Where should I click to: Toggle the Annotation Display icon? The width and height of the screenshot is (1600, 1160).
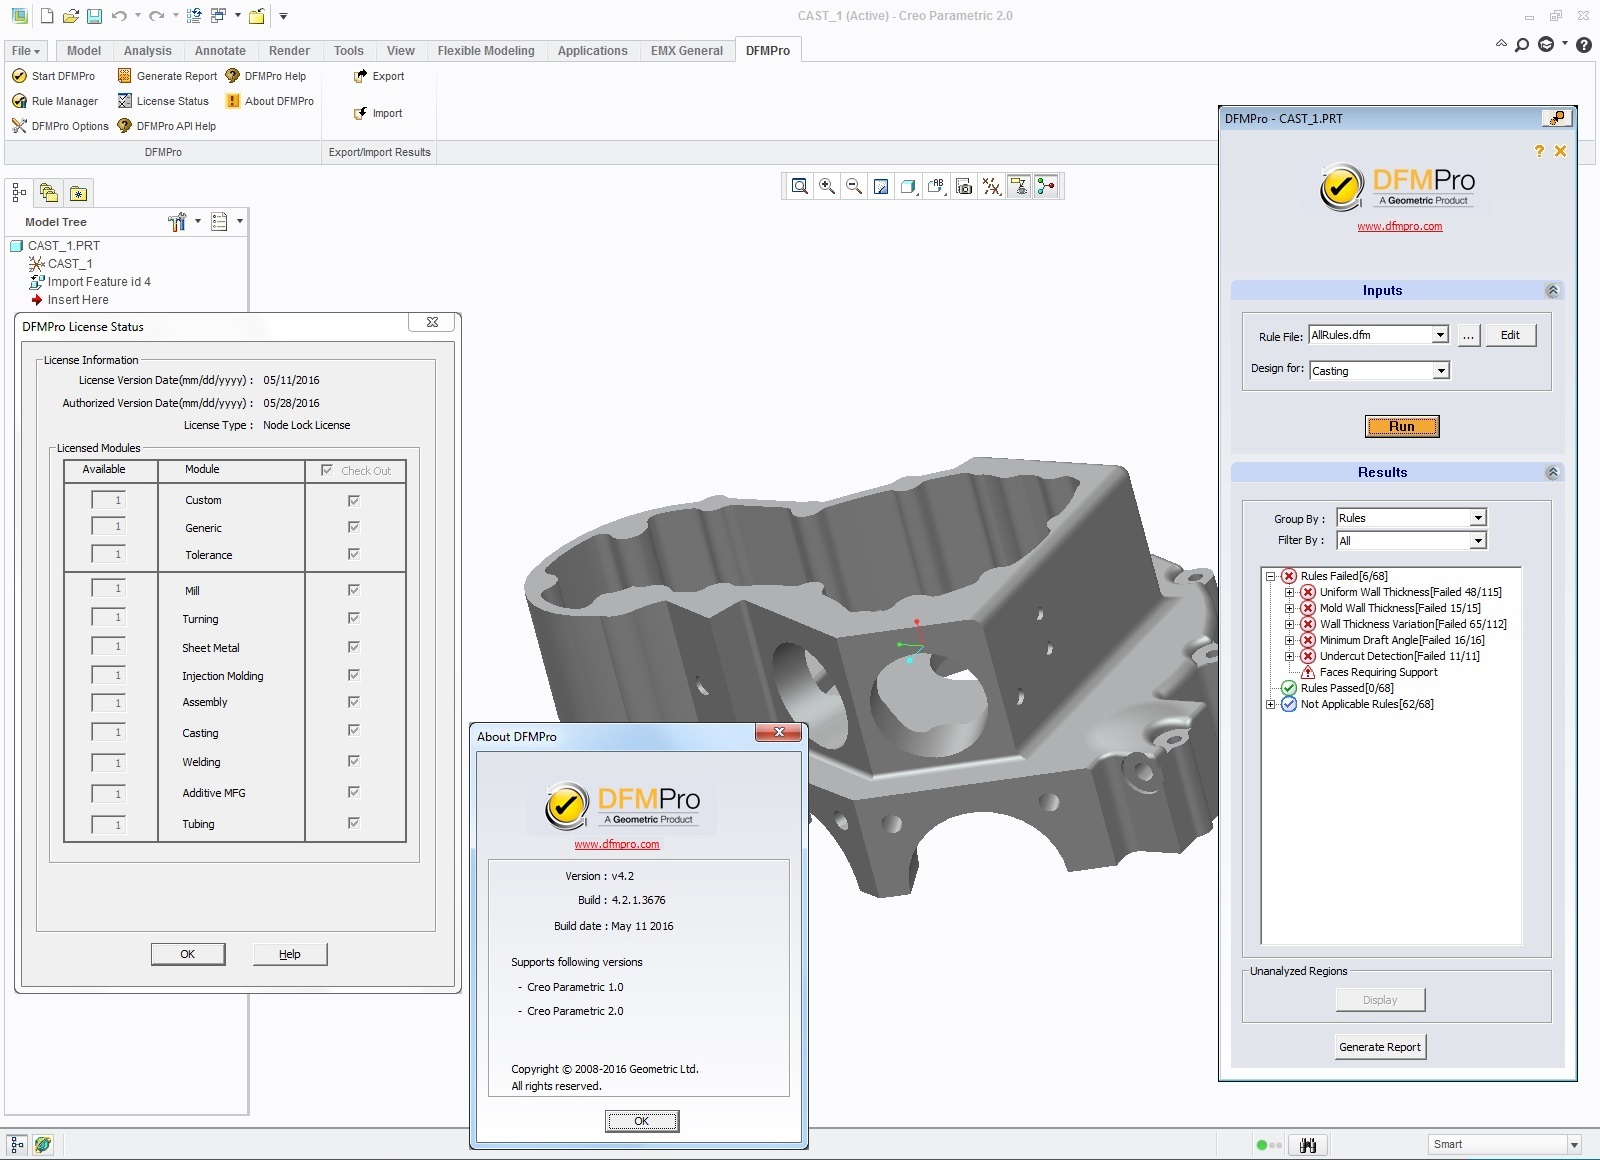coord(1019,186)
